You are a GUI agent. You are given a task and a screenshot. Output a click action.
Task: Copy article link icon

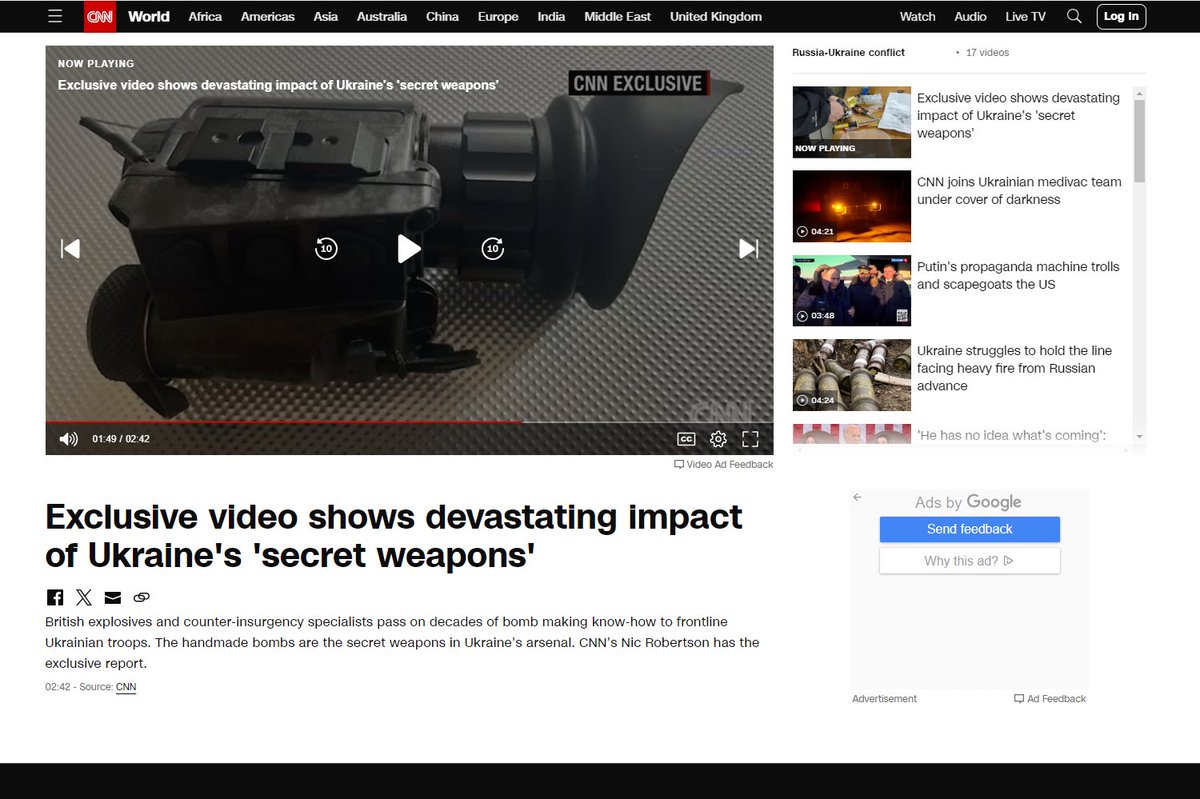pos(141,597)
